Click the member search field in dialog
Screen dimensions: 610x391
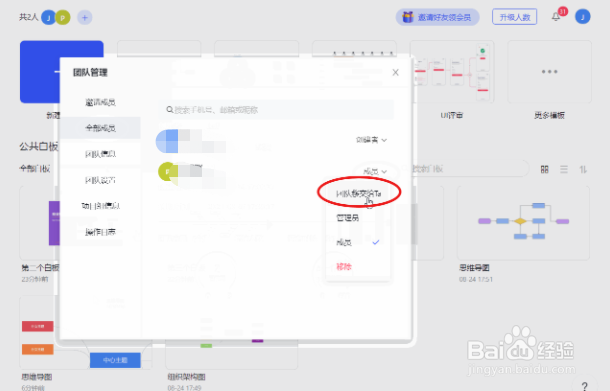coord(278,110)
